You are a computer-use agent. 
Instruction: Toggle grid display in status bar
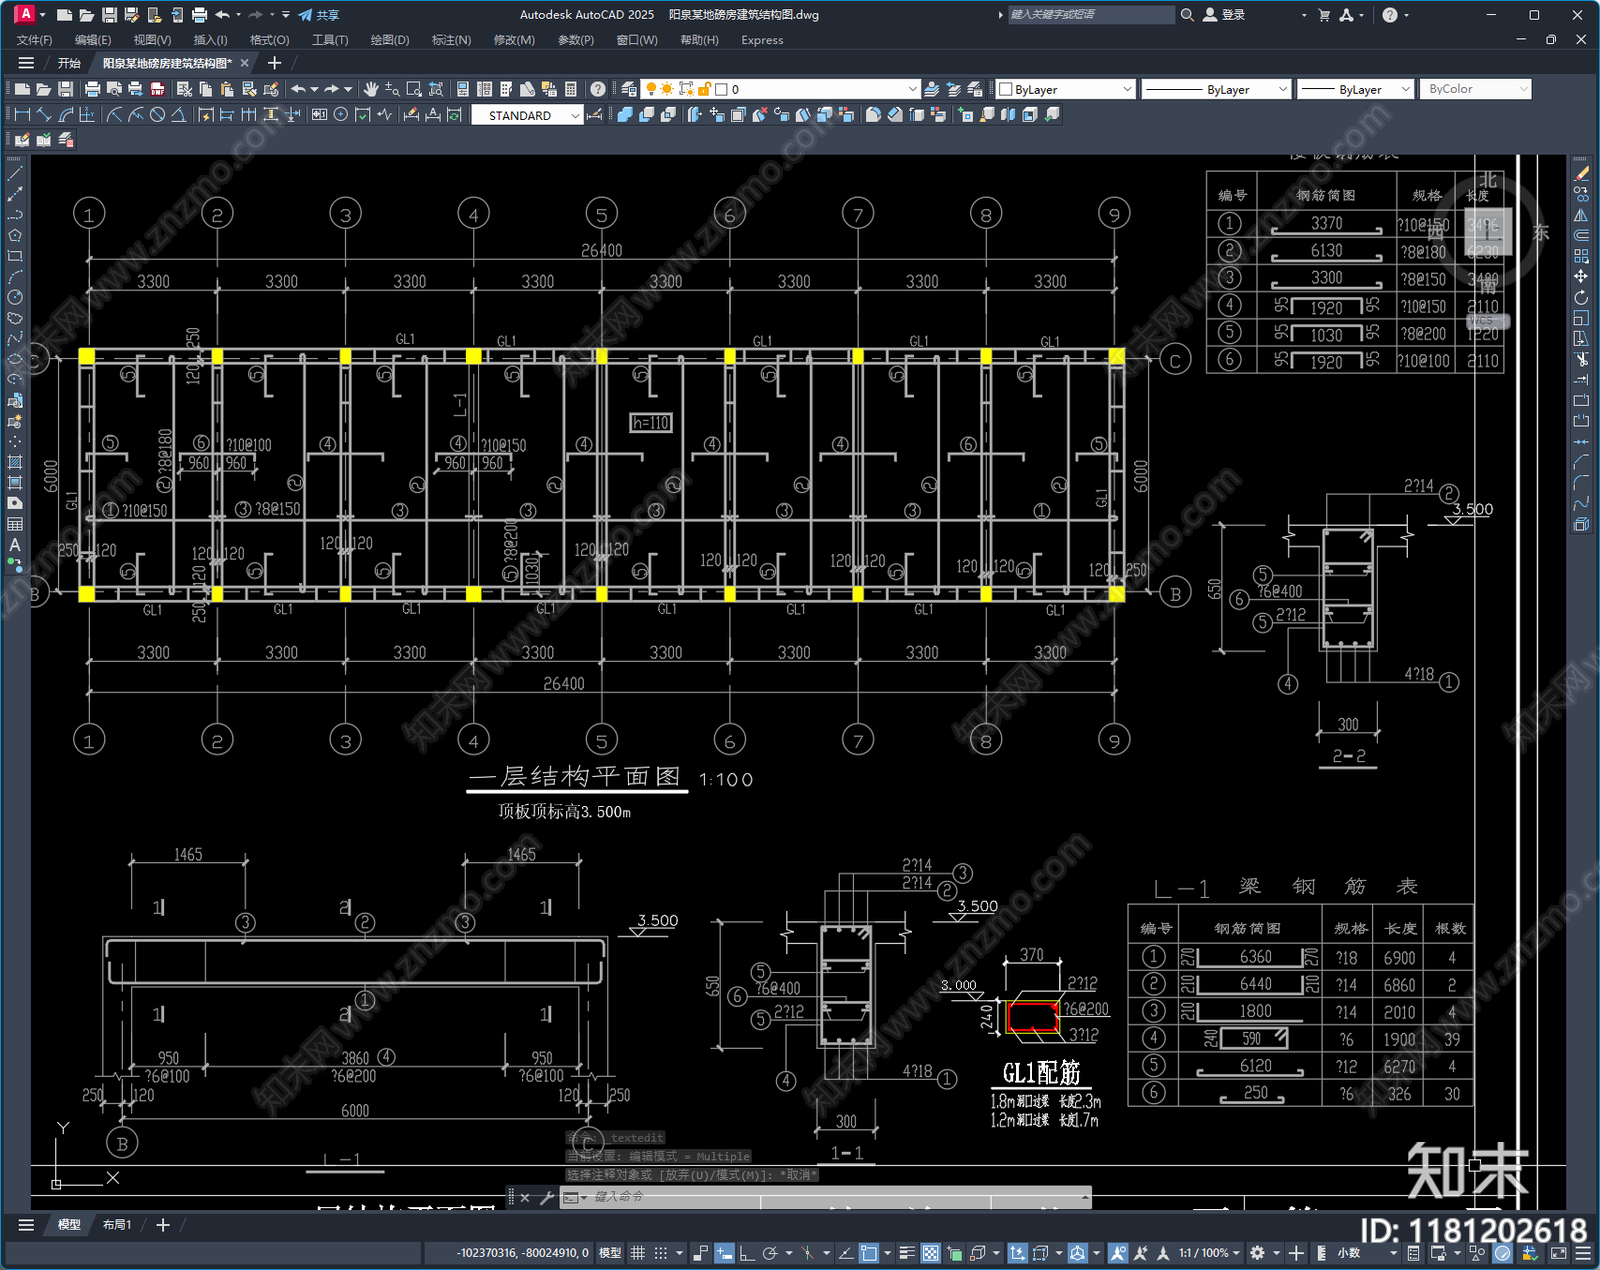[x=637, y=1253]
